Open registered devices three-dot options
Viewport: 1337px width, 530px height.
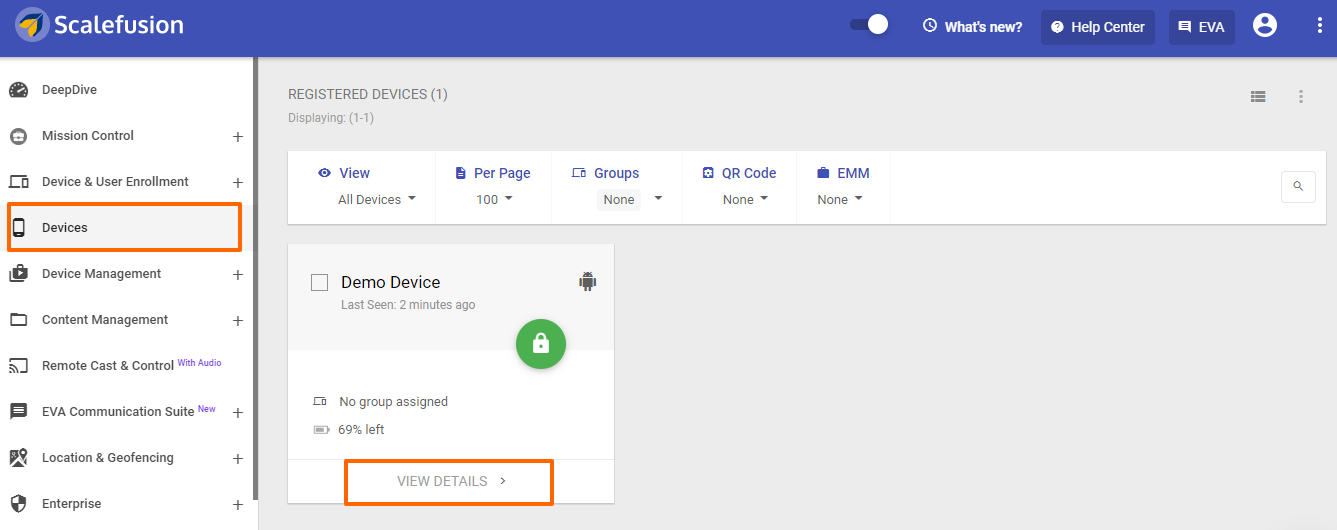tap(1301, 97)
